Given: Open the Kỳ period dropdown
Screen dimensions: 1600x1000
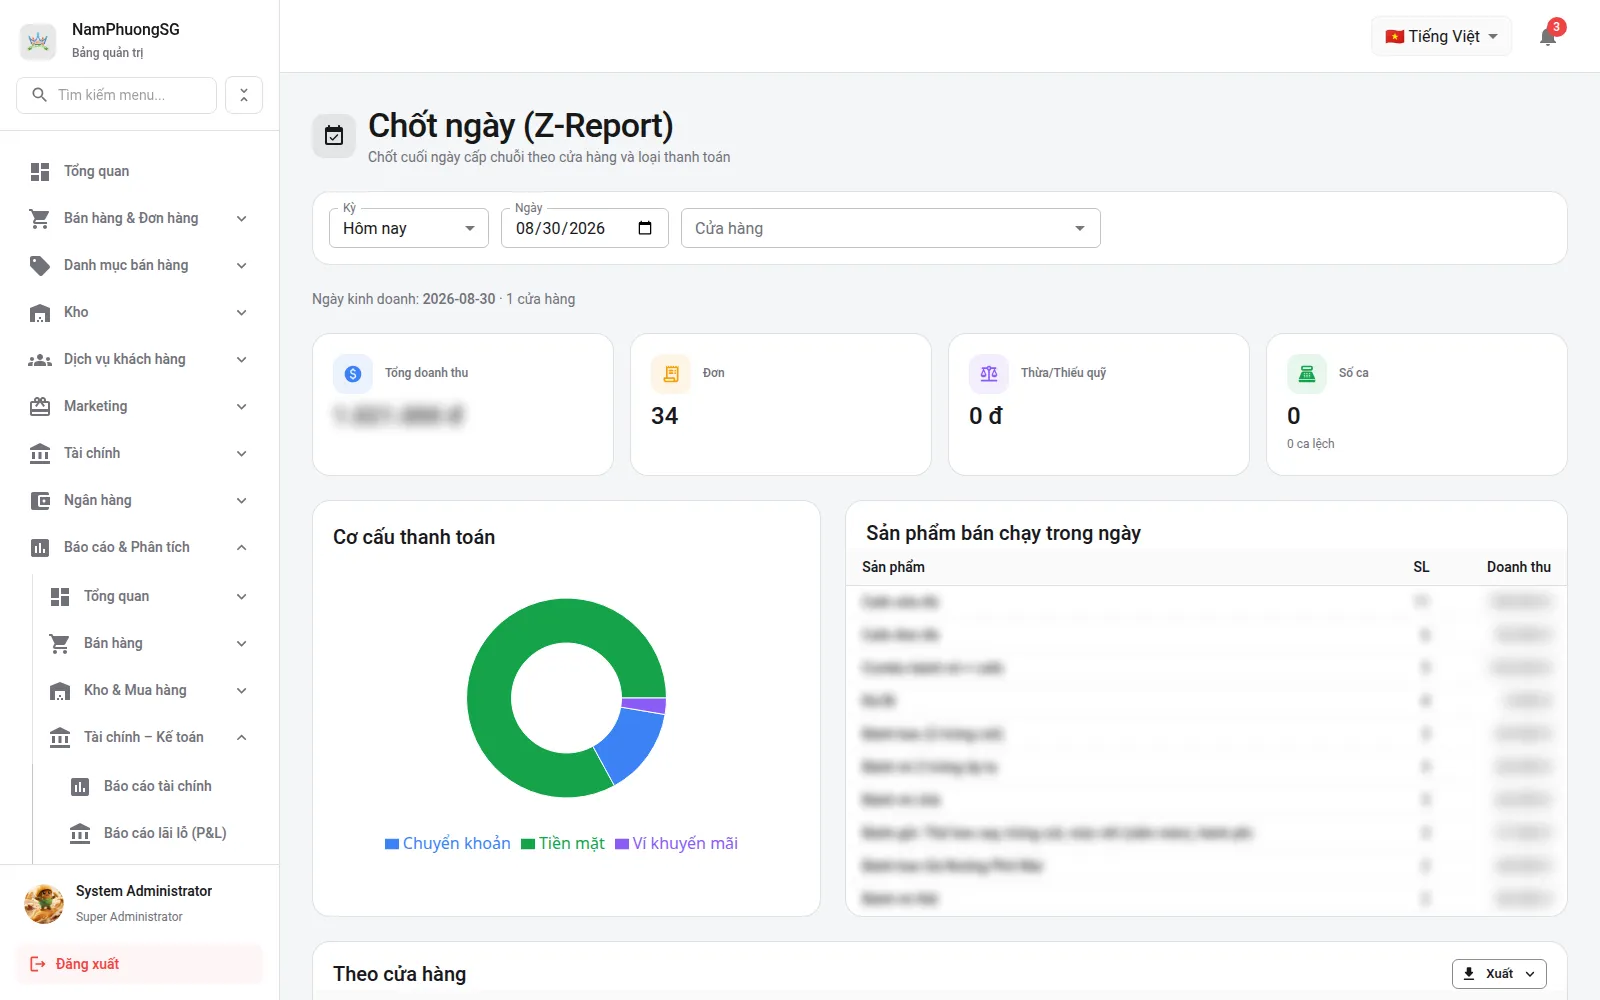Looking at the screenshot, I should click(409, 228).
